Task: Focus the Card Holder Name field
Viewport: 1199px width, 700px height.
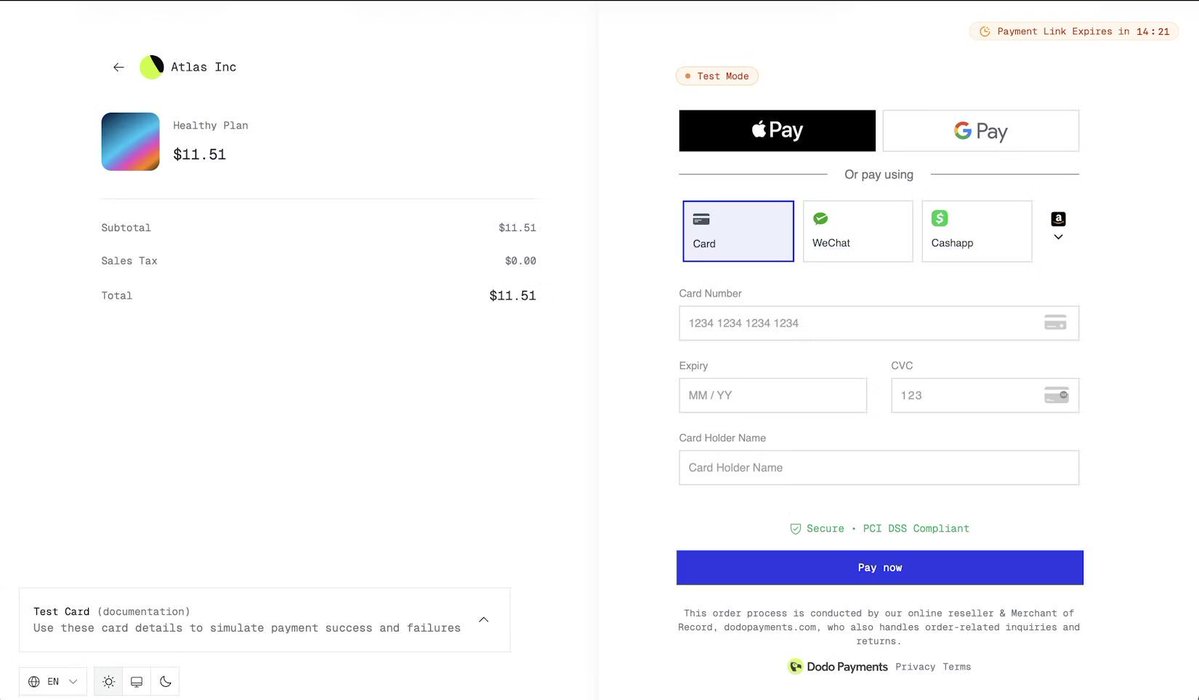Action: pyautogui.click(x=879, y=467)
